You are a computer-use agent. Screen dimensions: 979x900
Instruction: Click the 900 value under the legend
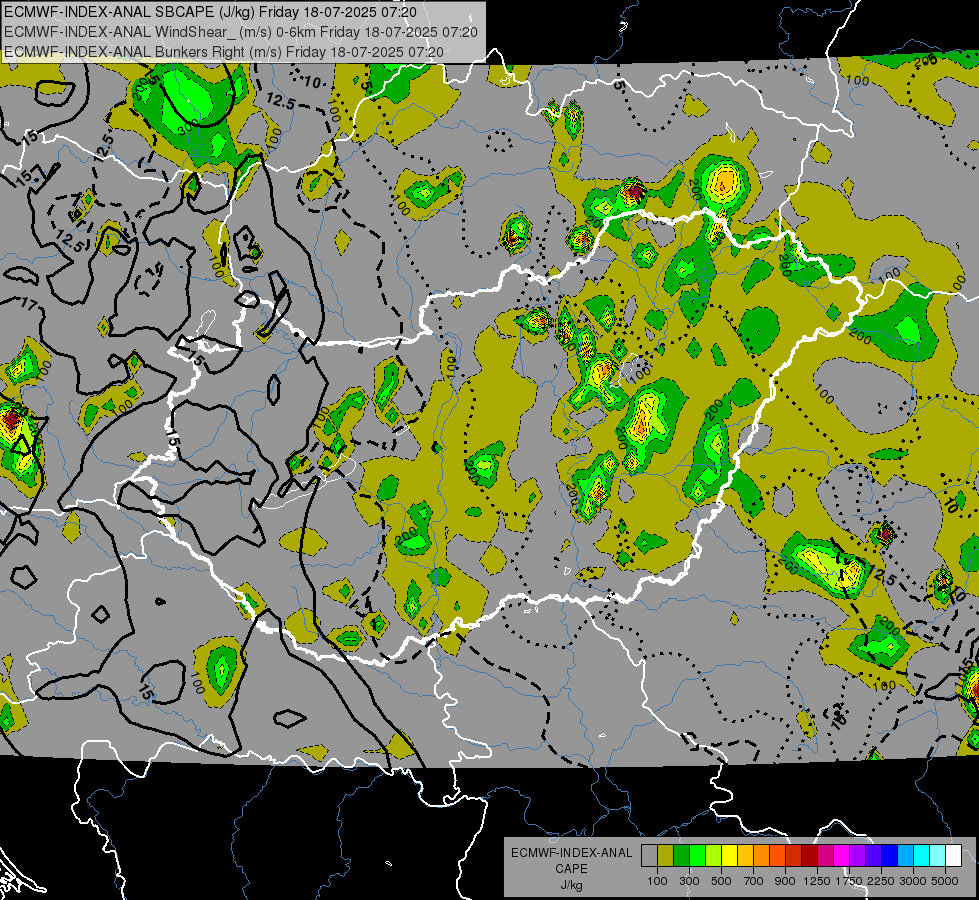coord(785,881)
